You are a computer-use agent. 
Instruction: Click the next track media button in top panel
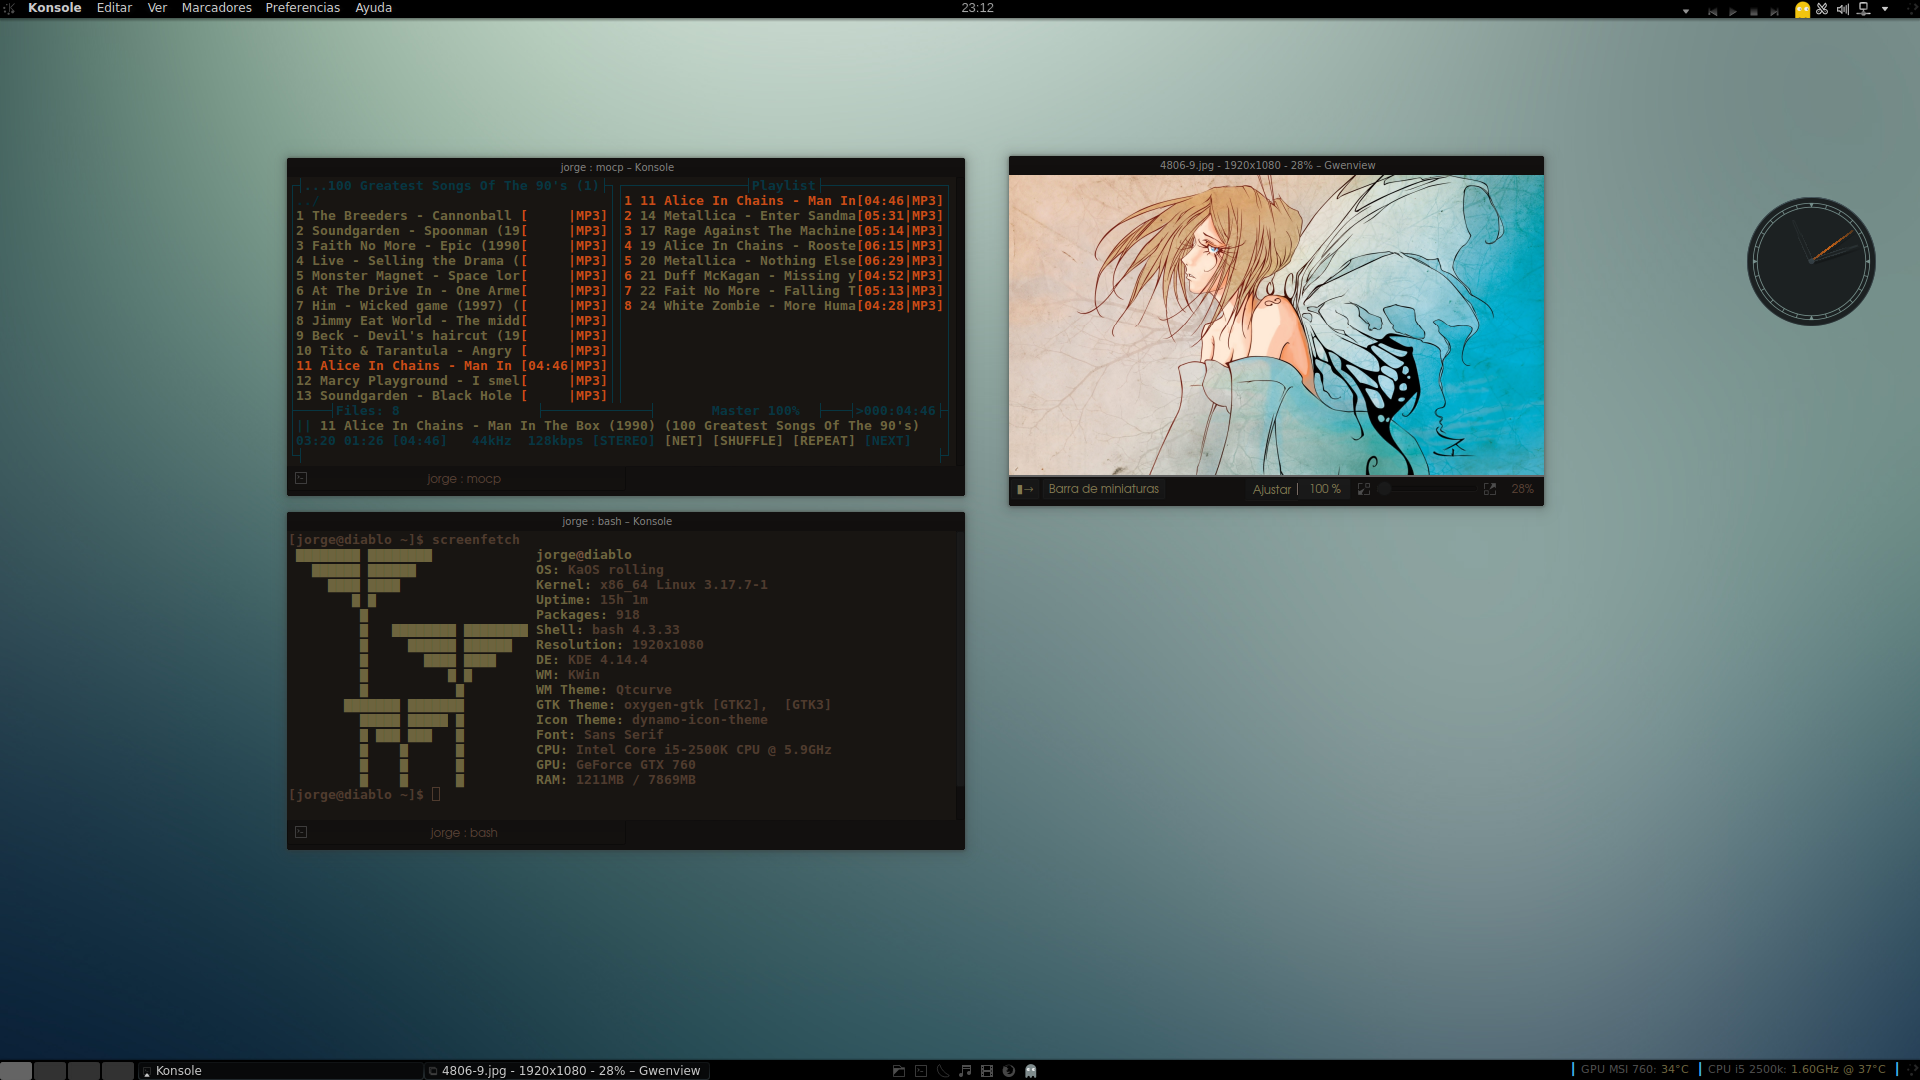[x=1774, y=11]
